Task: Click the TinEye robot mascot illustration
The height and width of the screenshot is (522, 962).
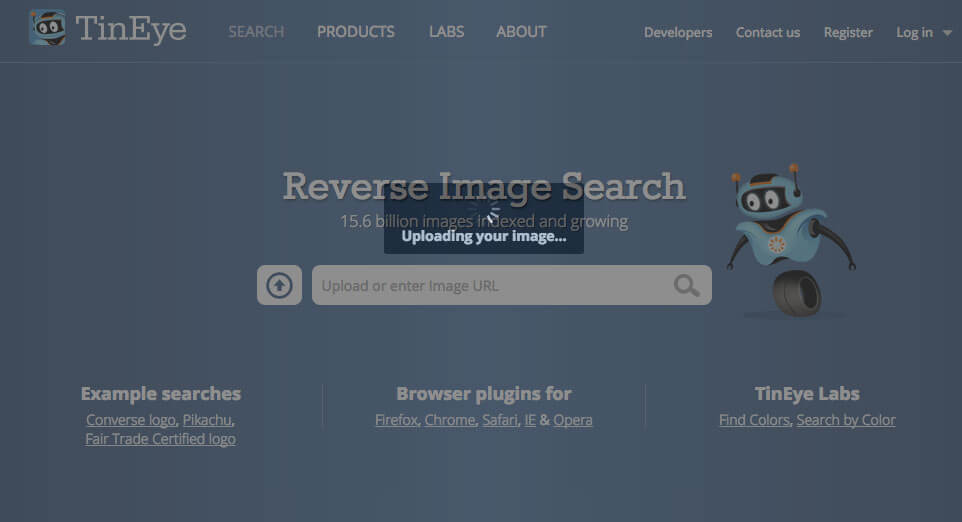Action: [790, 241]
